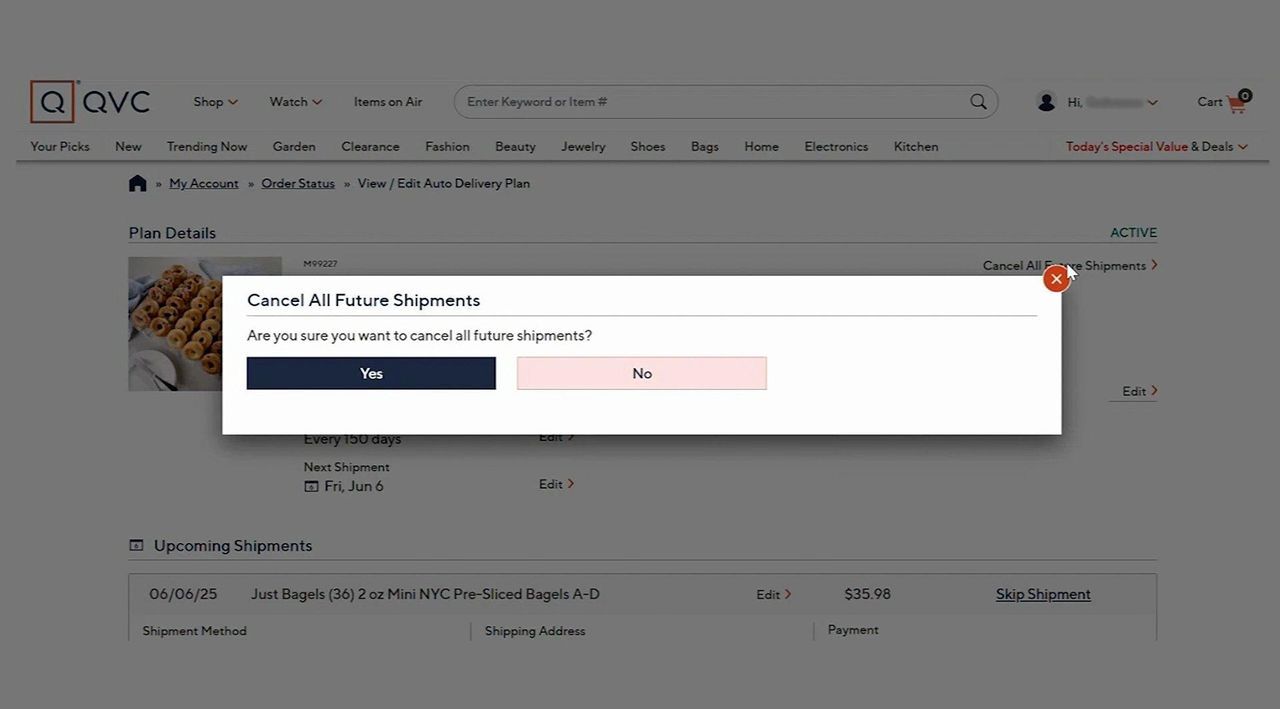Viewport: 1280px width, 709px height.
Task: Open Trending Now
Action: [207, 146]
